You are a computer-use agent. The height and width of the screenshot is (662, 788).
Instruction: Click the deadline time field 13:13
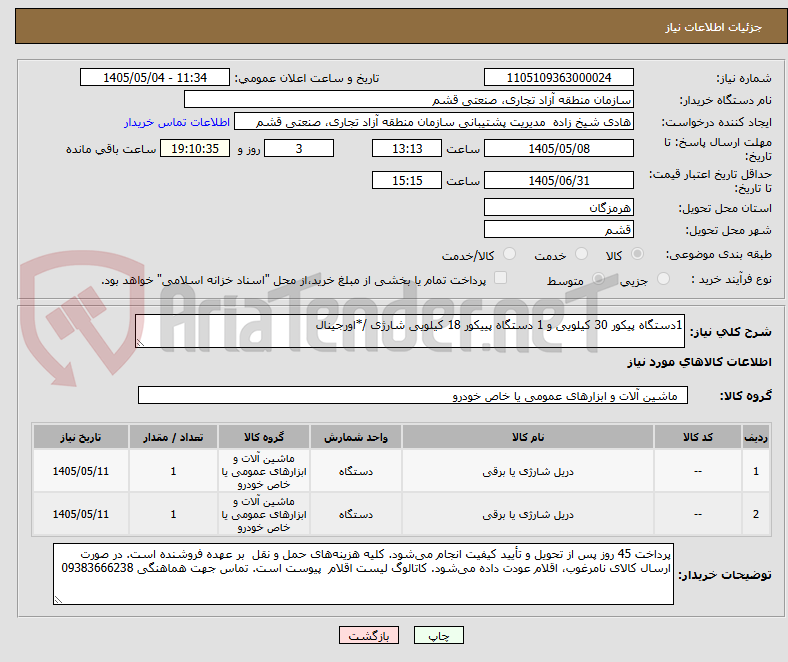(x=407, y=148)
